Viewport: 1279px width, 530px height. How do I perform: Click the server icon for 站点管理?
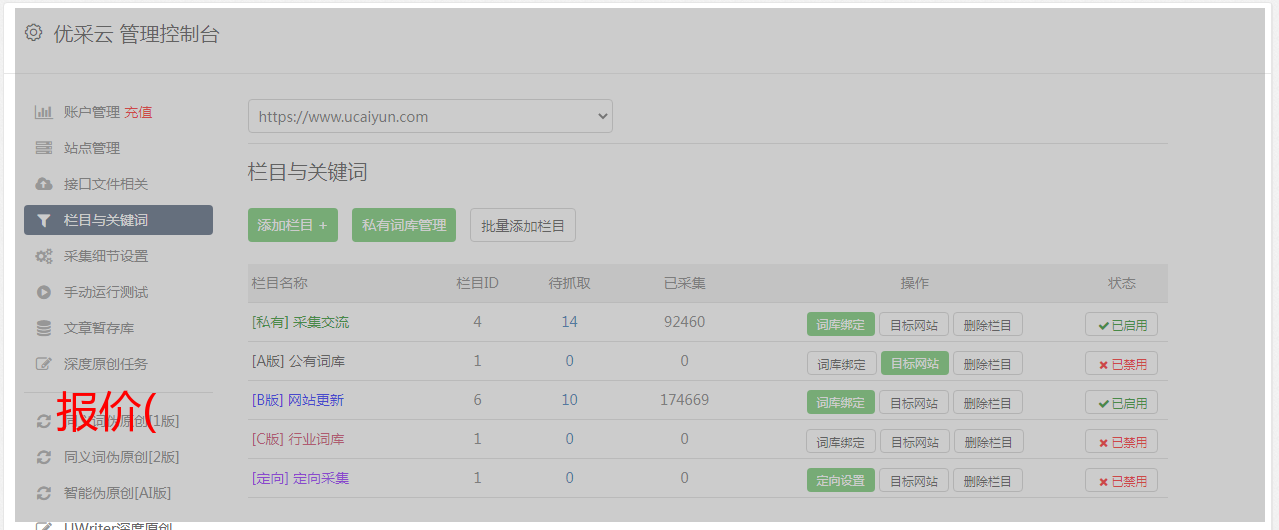point(44,148)
